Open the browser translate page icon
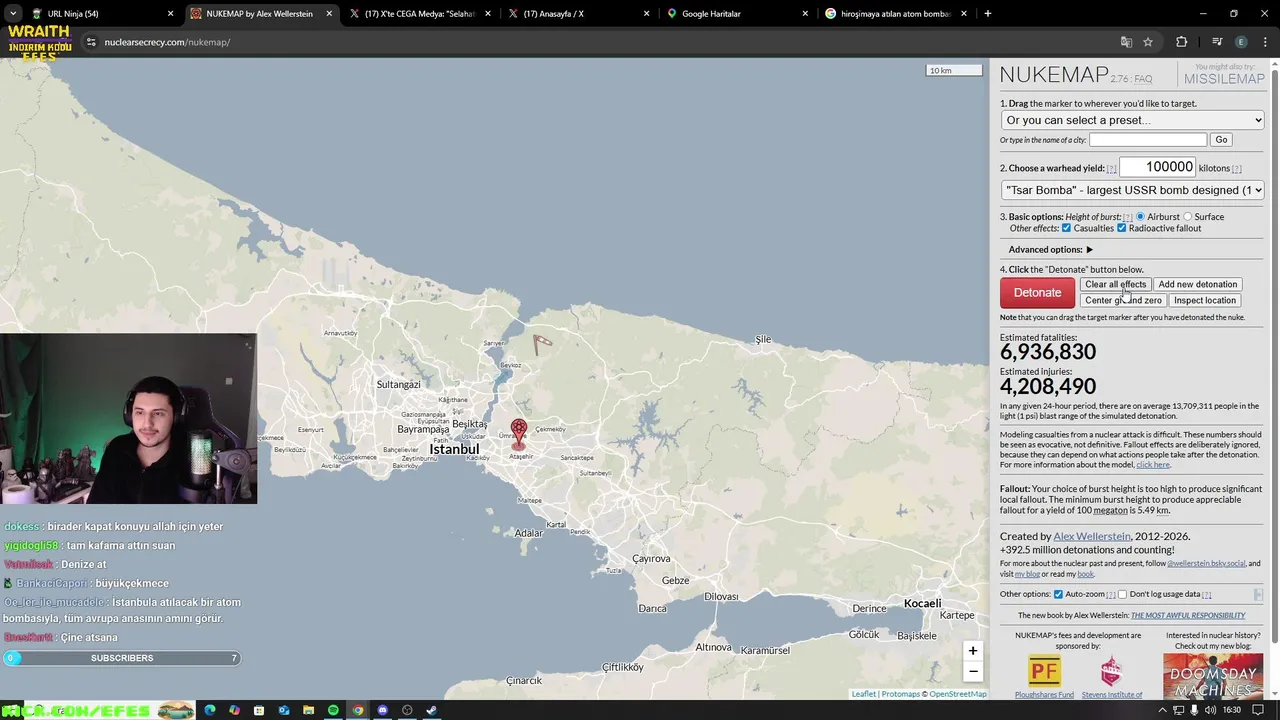The width and height of the screenshot is (1280, 720). click(1126, 42)
